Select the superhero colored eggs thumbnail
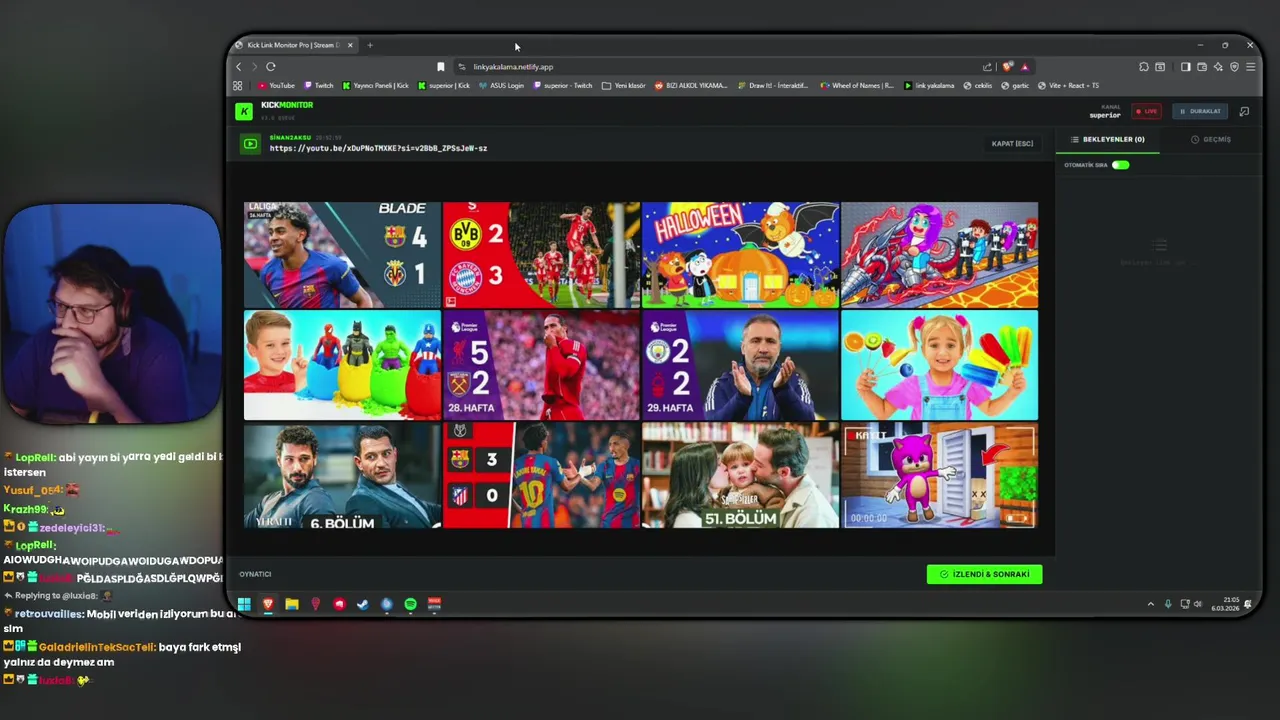Image resolution: width=1280 pixels, height=720 pixels. pyautogui.click(x=342, y=365)
